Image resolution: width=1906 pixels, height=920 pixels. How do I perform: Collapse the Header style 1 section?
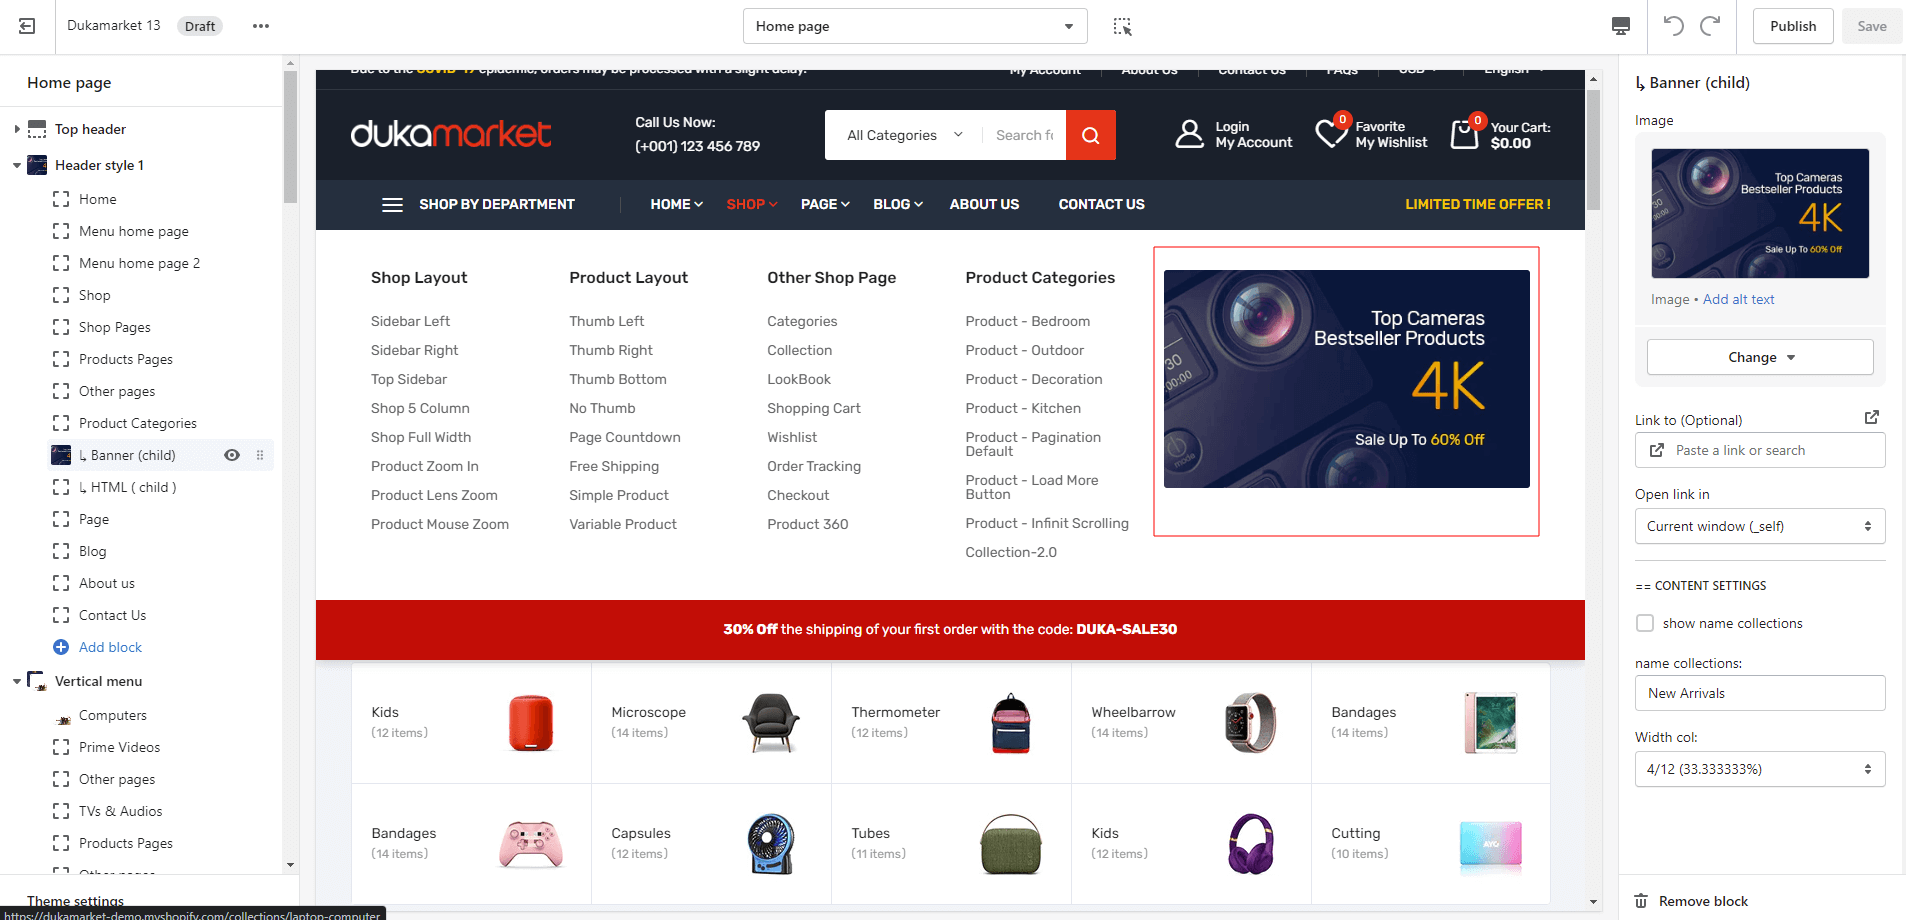(17, 165)
